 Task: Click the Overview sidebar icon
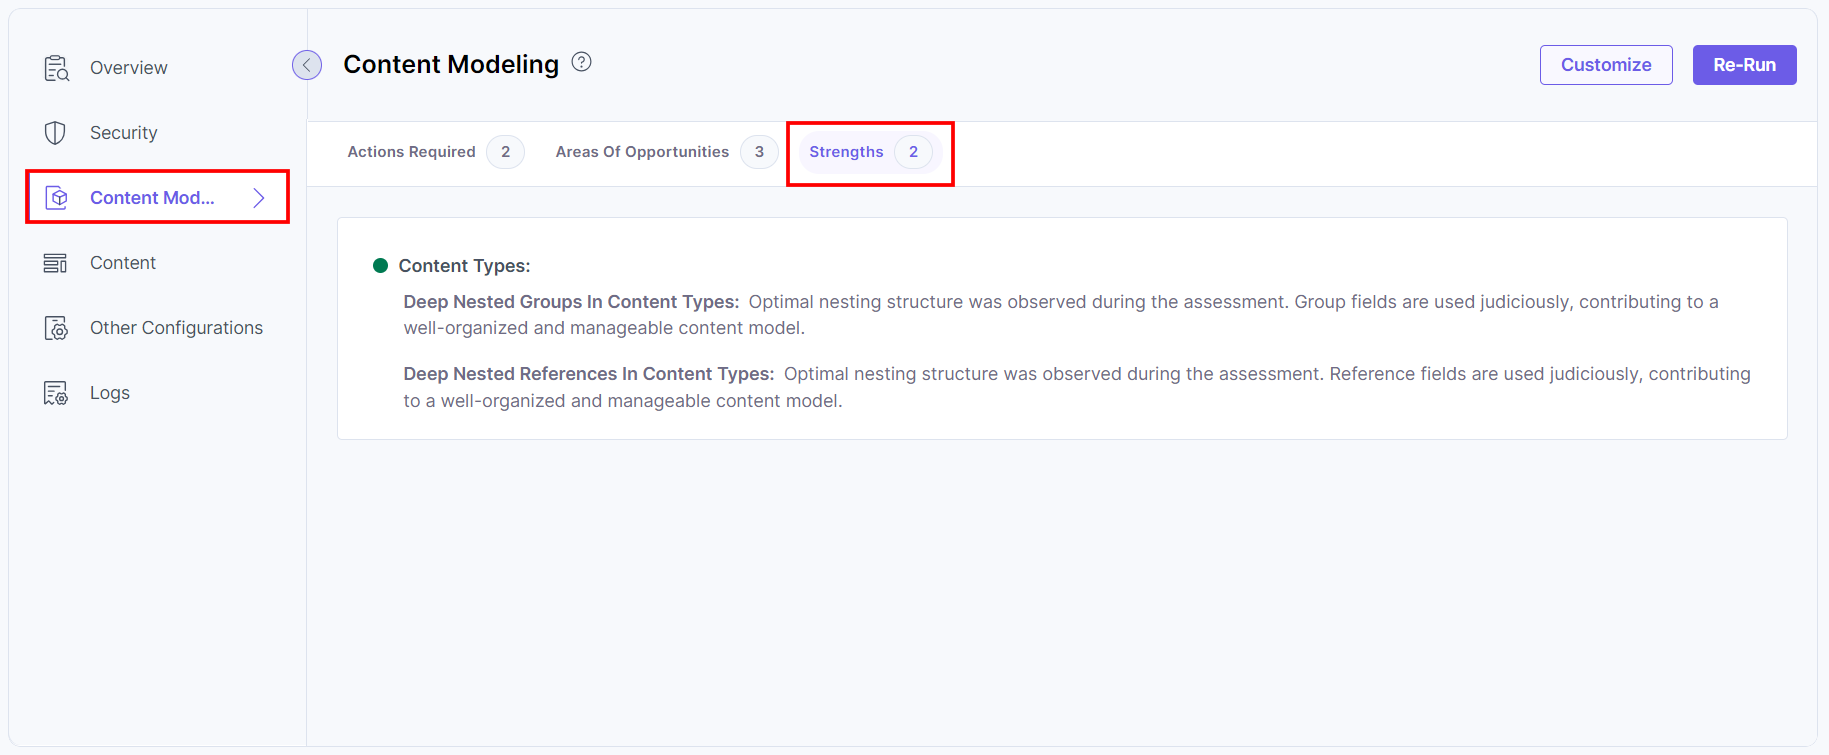click(x=56, y=68)
